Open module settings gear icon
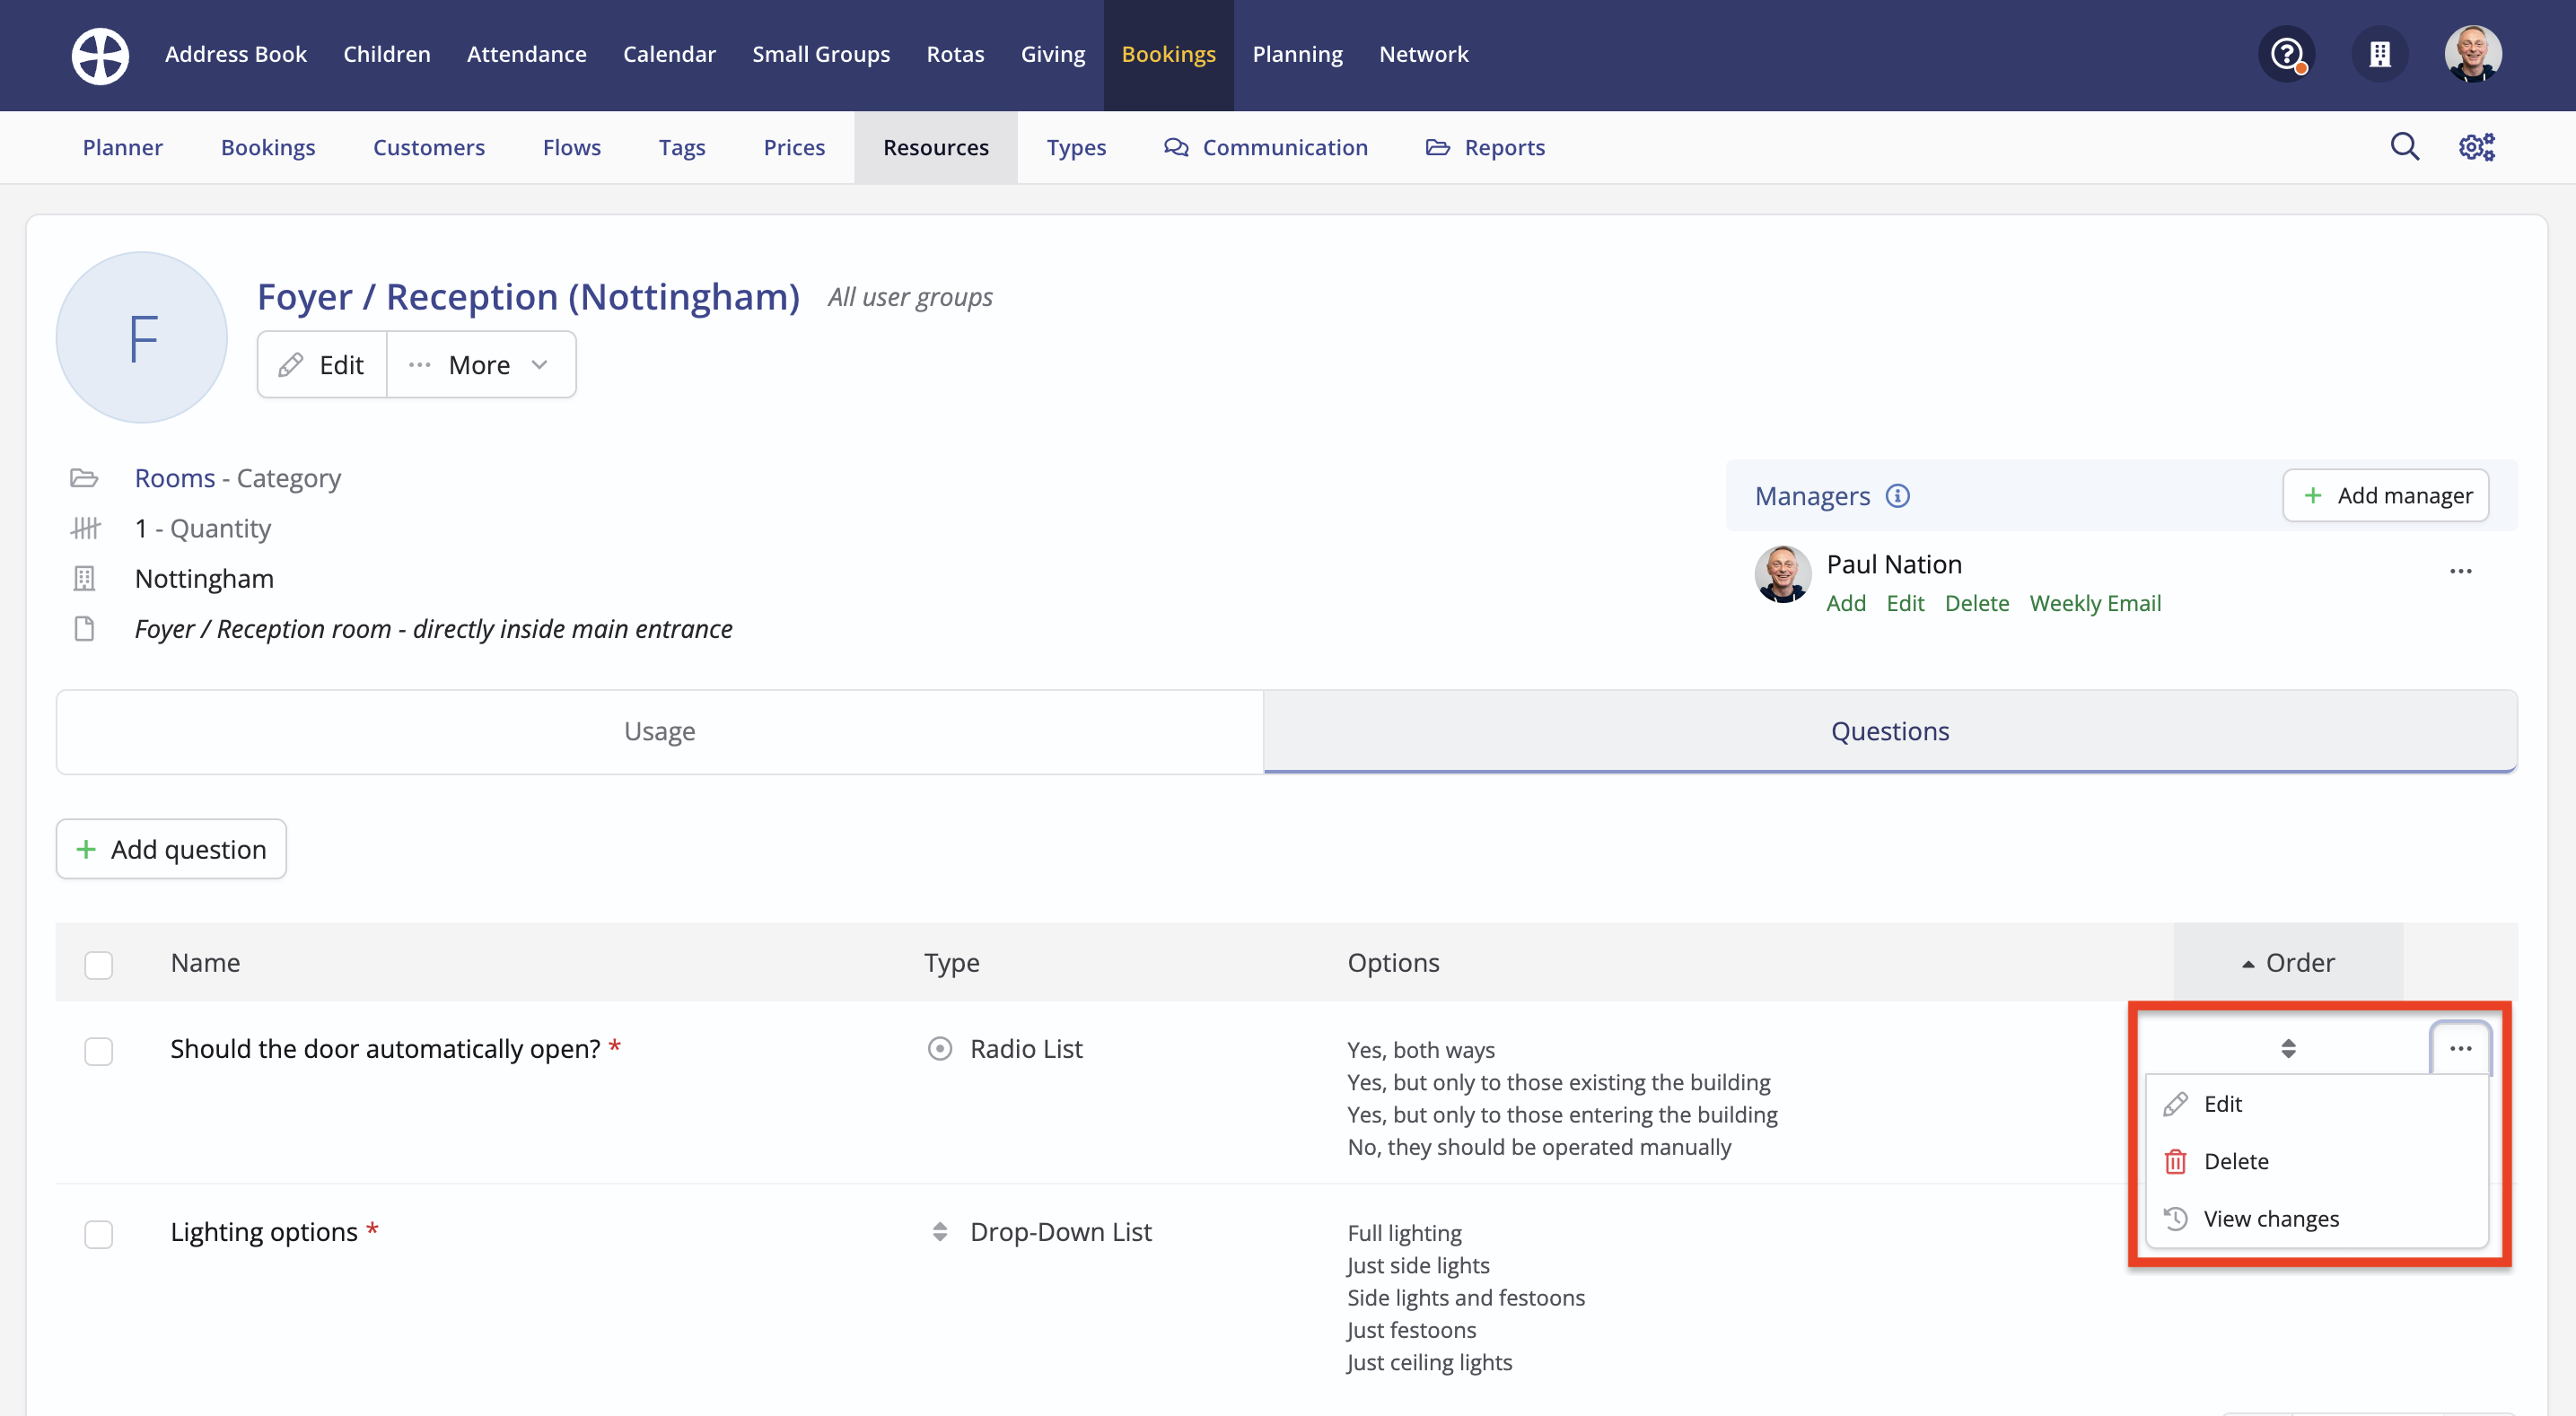2576x1416 pixels. coord(2476,147)
